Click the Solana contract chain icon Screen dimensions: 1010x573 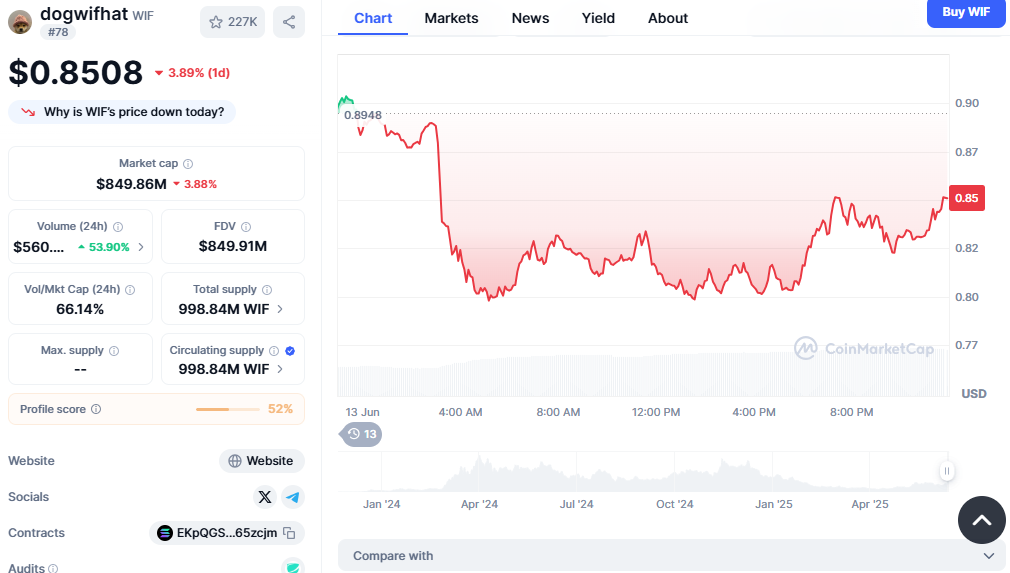click(x=165, y=533)
